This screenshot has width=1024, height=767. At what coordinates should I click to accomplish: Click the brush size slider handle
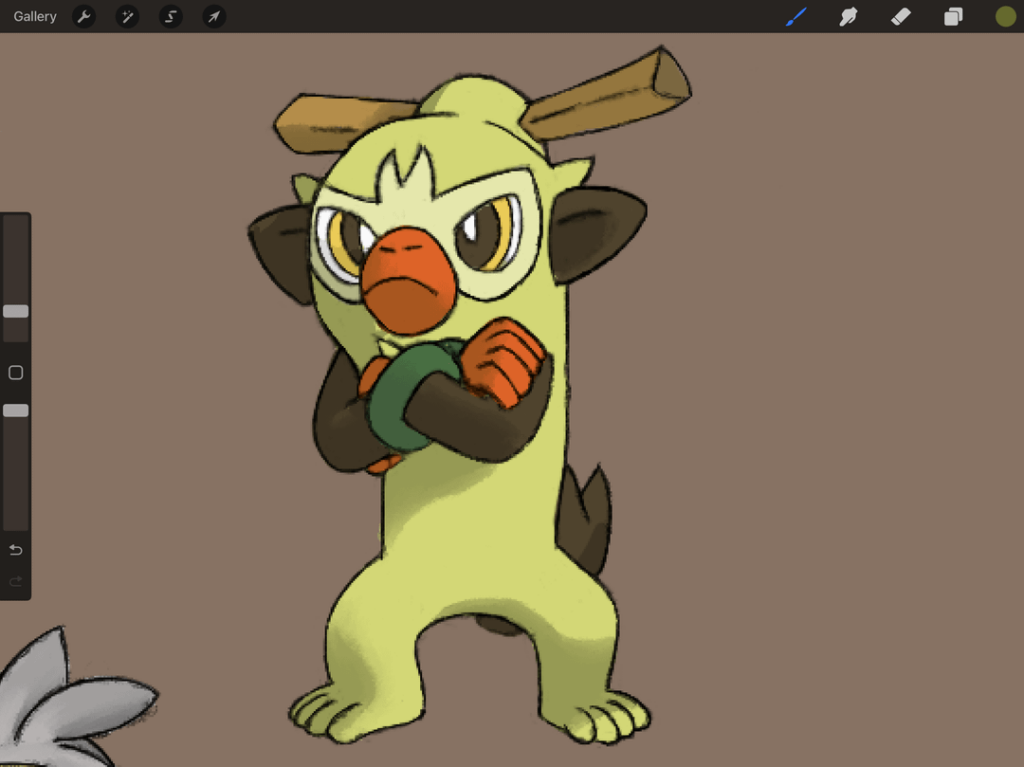point(16,311)
